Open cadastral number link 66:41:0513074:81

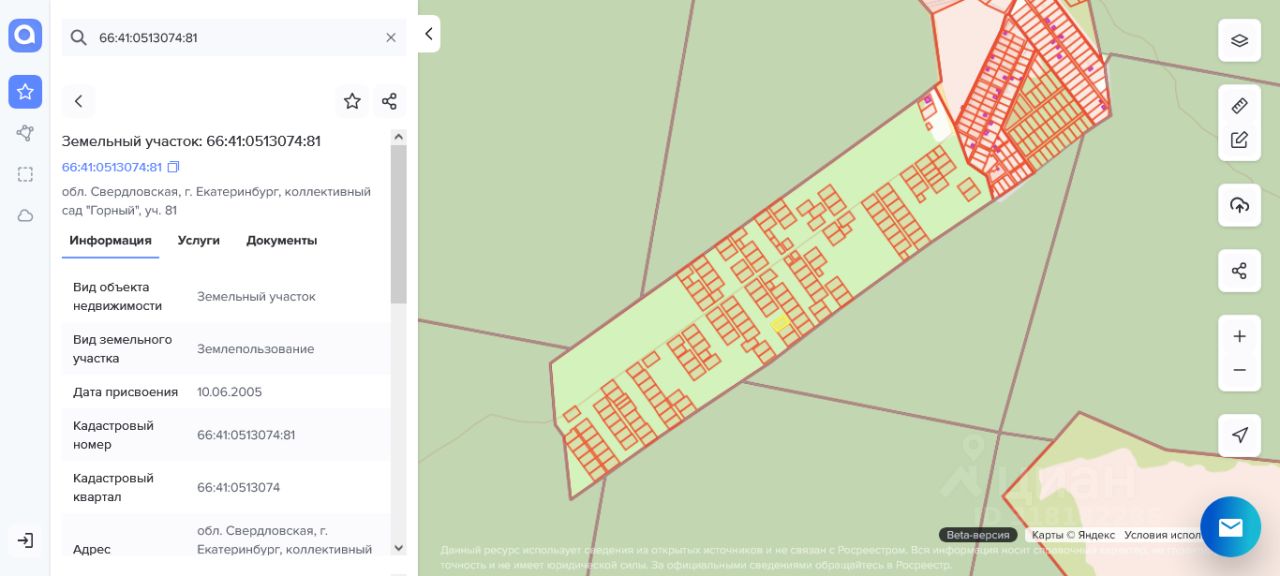pos(112,167)
